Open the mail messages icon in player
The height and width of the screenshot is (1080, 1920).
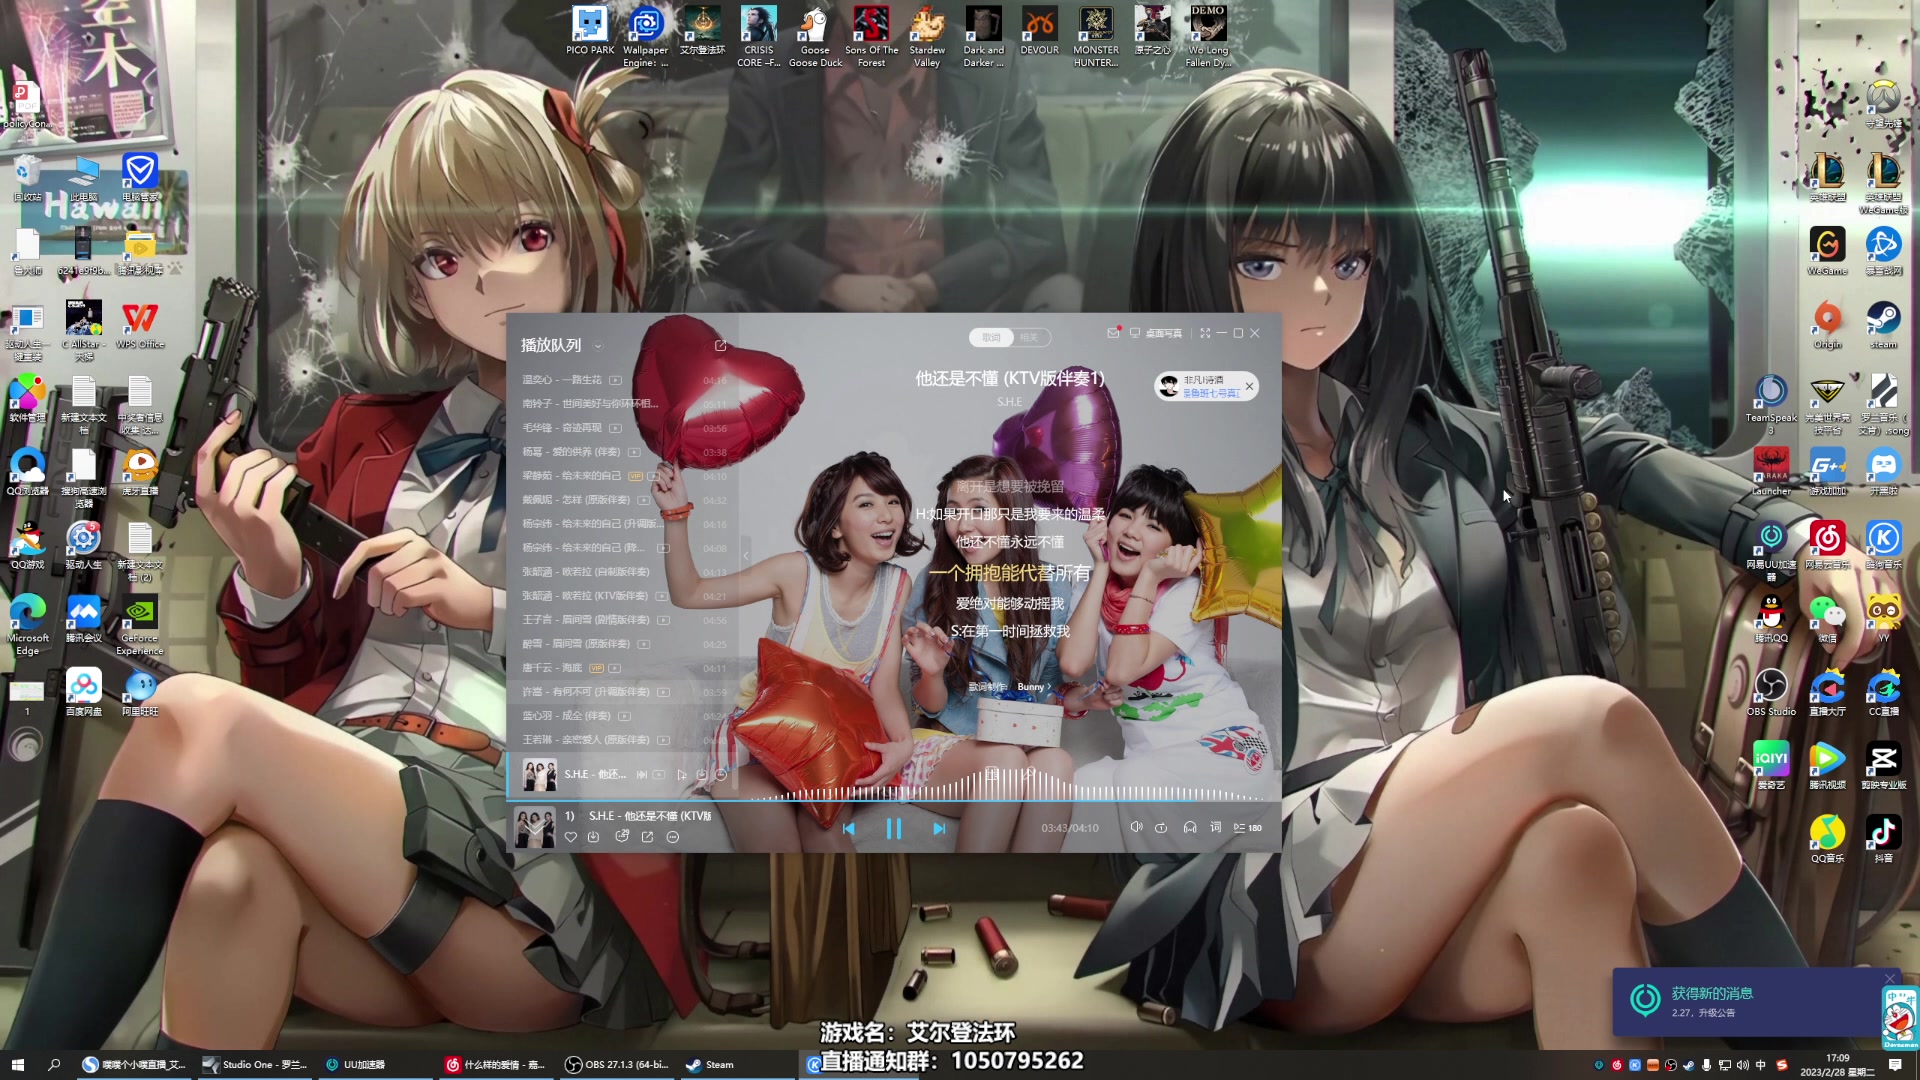[x=1113, y=333]
